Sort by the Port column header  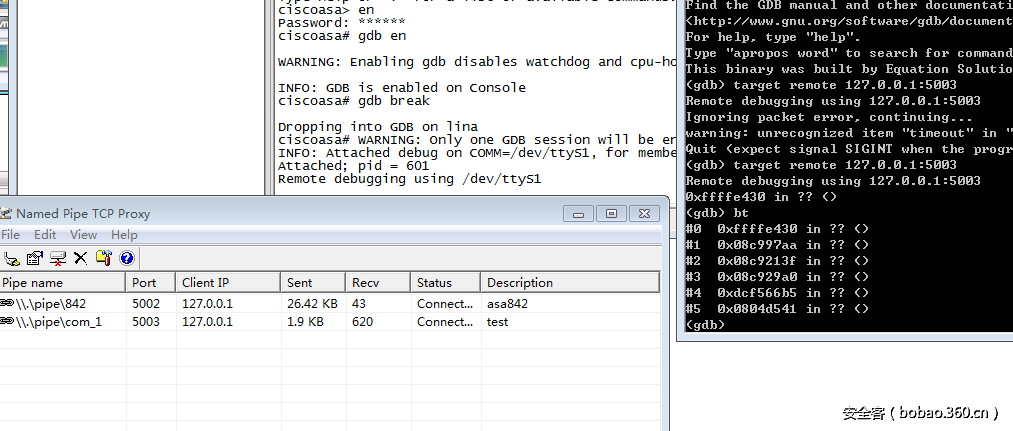(150, 283)
